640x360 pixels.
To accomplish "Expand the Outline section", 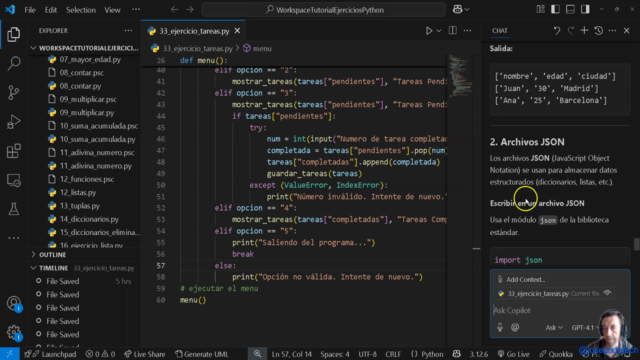I will [84, 255].
